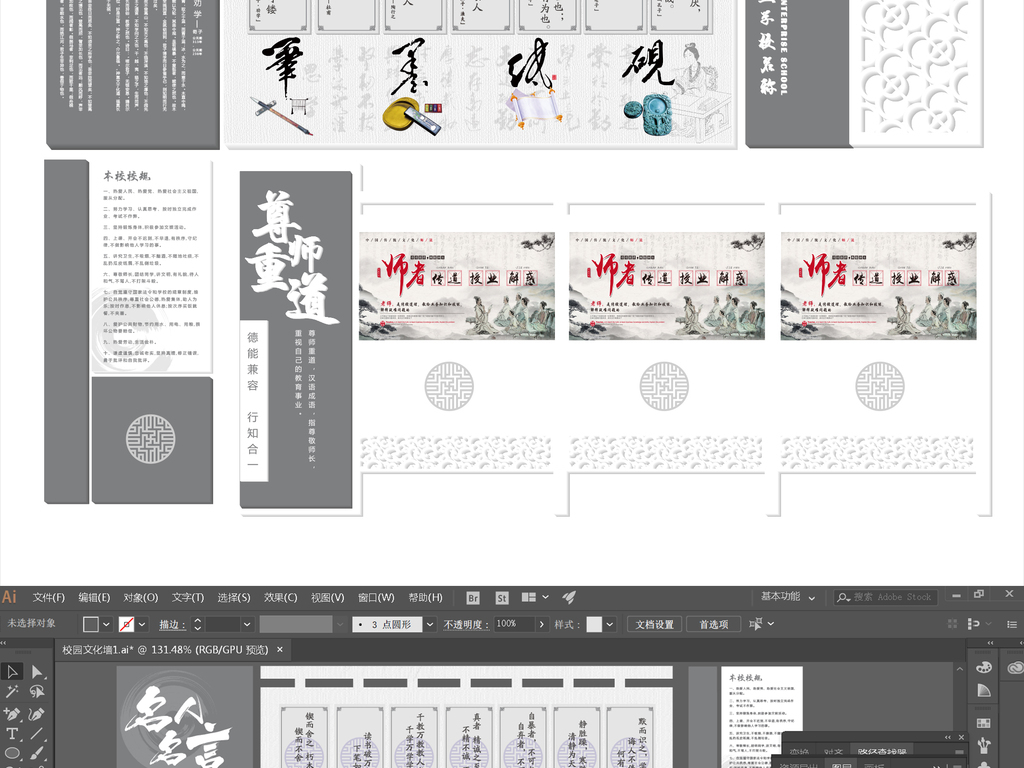Select the Pen tool
1024x768 pixels.
[12, 714]
